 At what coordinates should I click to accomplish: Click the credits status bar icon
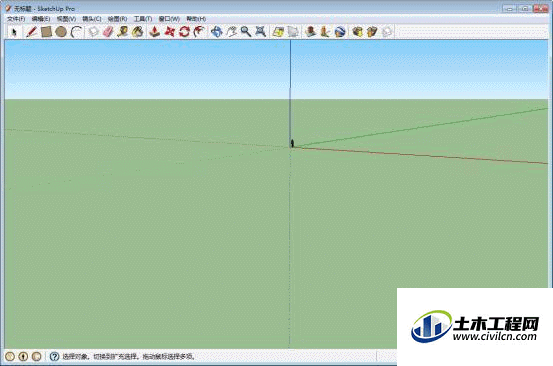coord(23,356)
